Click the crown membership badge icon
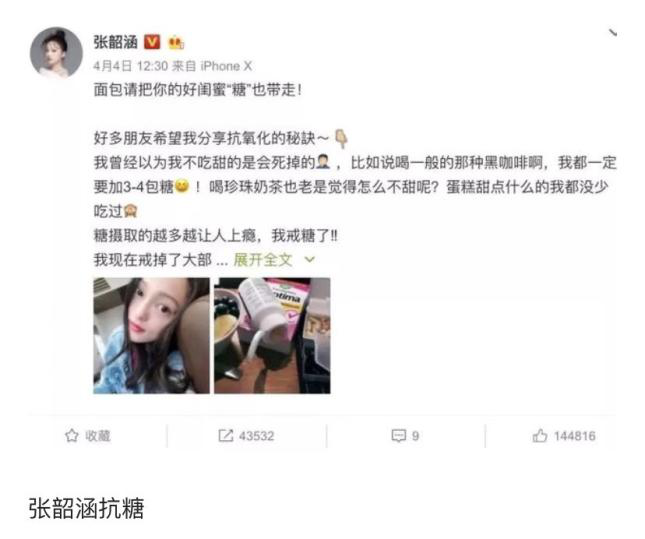 [x=176, y=42]
